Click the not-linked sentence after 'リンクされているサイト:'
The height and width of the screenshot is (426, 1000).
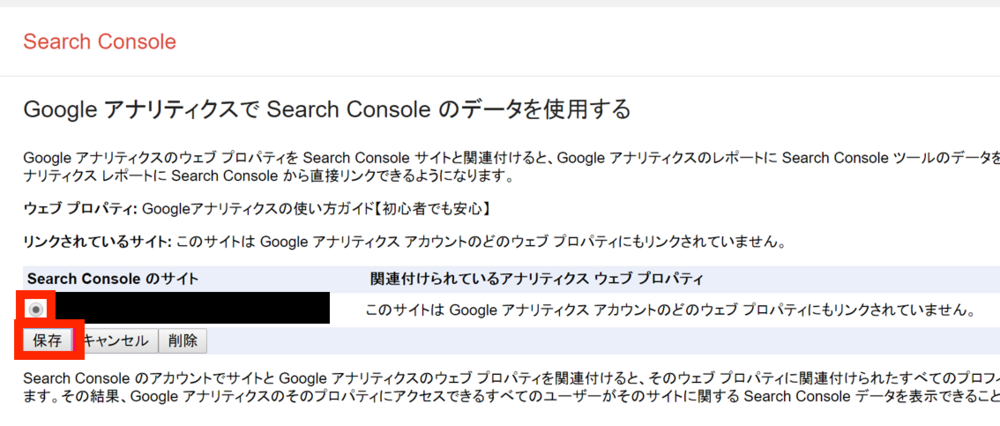click(480, 242)
